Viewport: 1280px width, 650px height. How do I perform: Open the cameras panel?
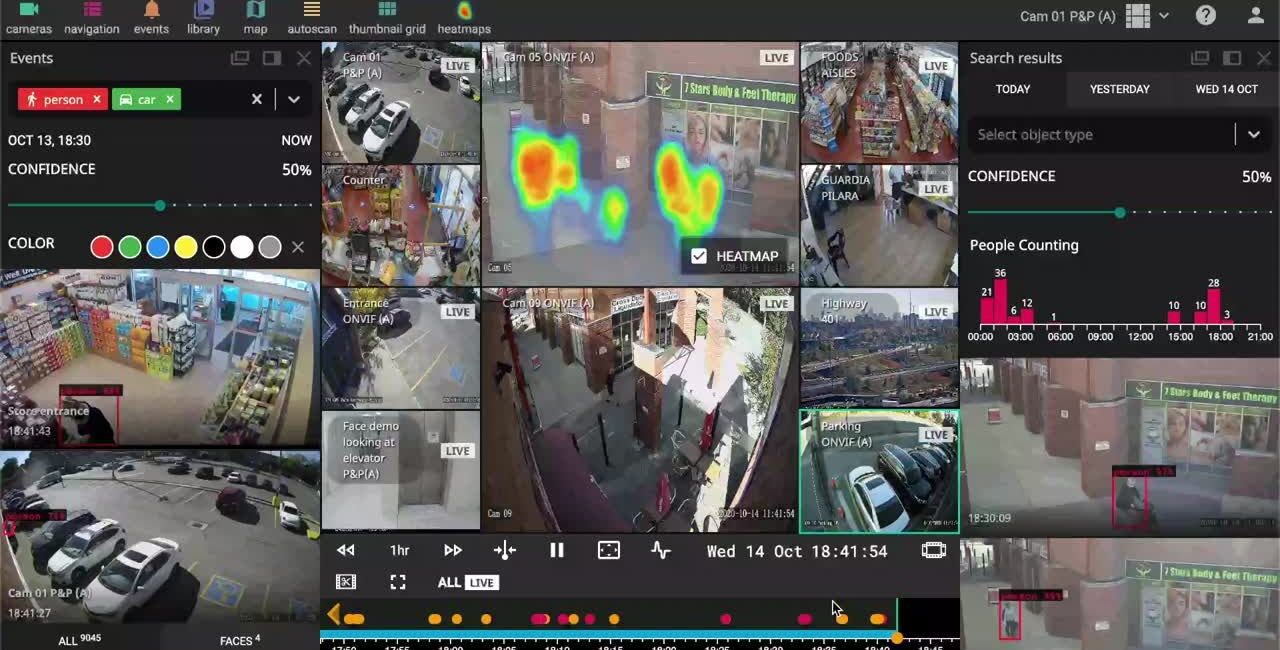tap(28, 17)
